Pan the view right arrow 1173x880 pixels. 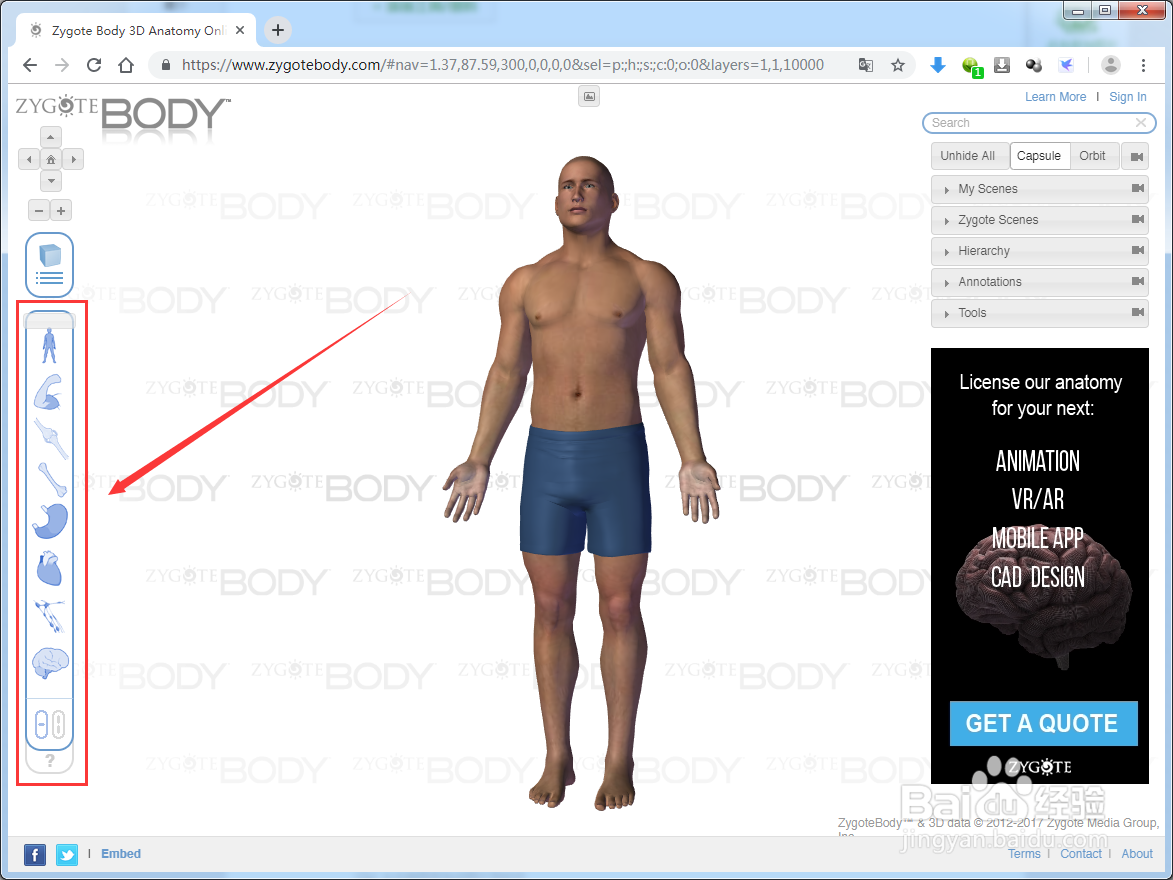(73, 159)
